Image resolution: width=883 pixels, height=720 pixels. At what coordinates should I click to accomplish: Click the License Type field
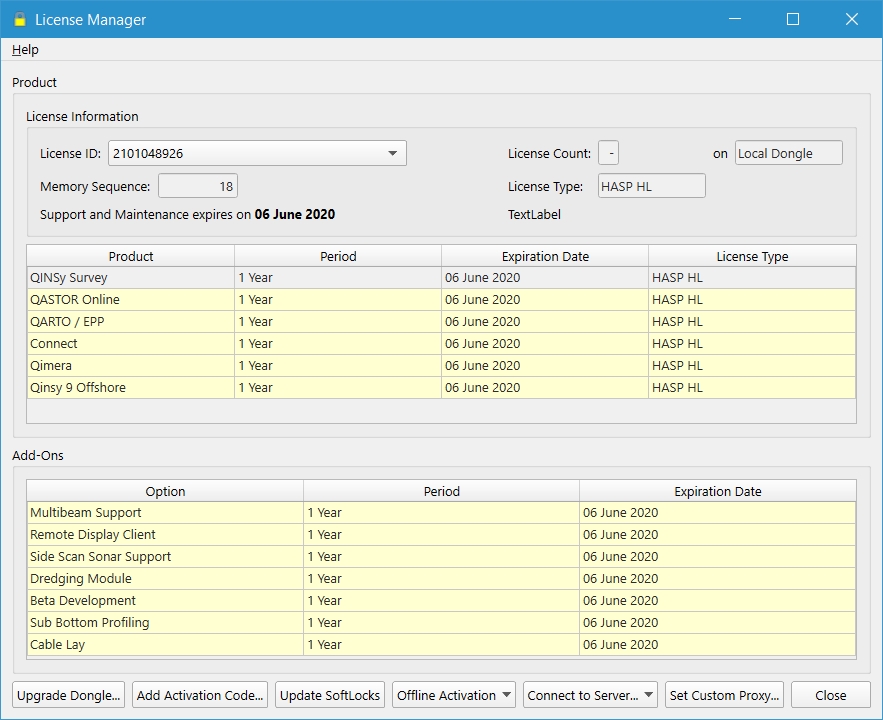651,187
